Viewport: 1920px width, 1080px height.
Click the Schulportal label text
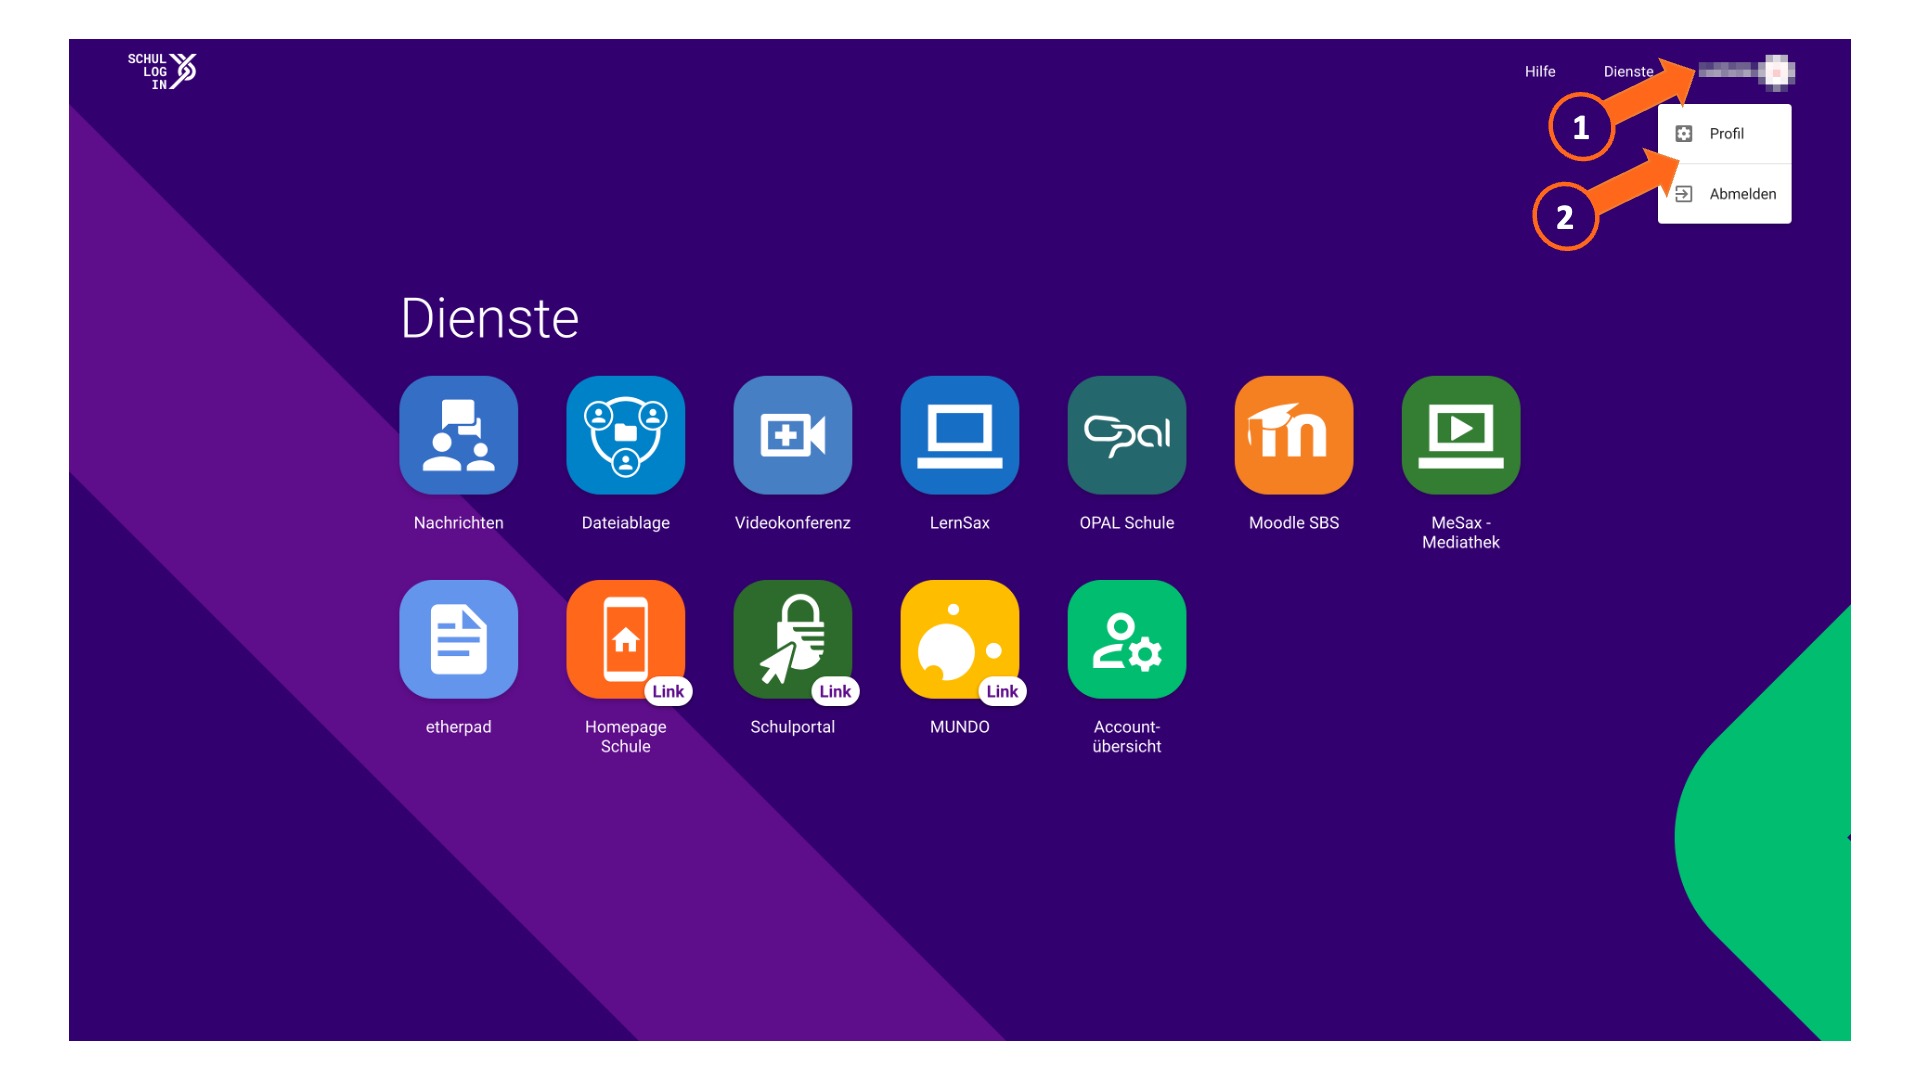(792, 727)
